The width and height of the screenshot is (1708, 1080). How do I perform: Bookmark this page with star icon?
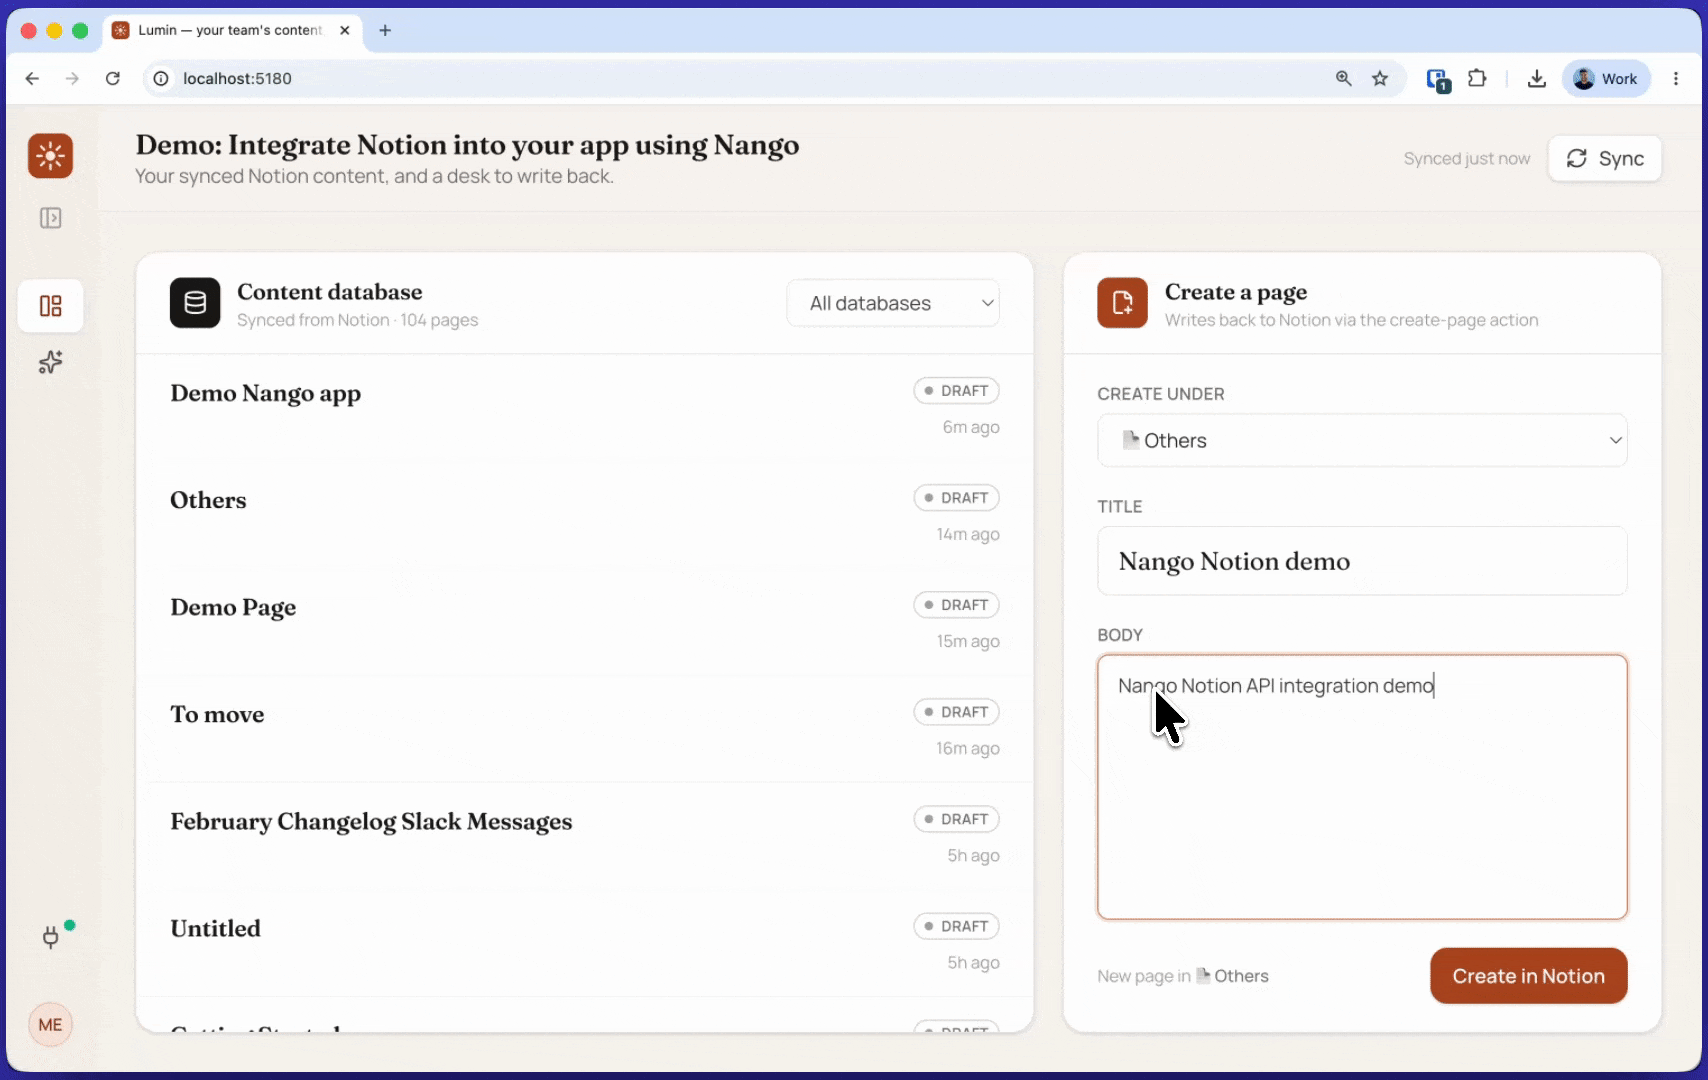click(1380, 79)
